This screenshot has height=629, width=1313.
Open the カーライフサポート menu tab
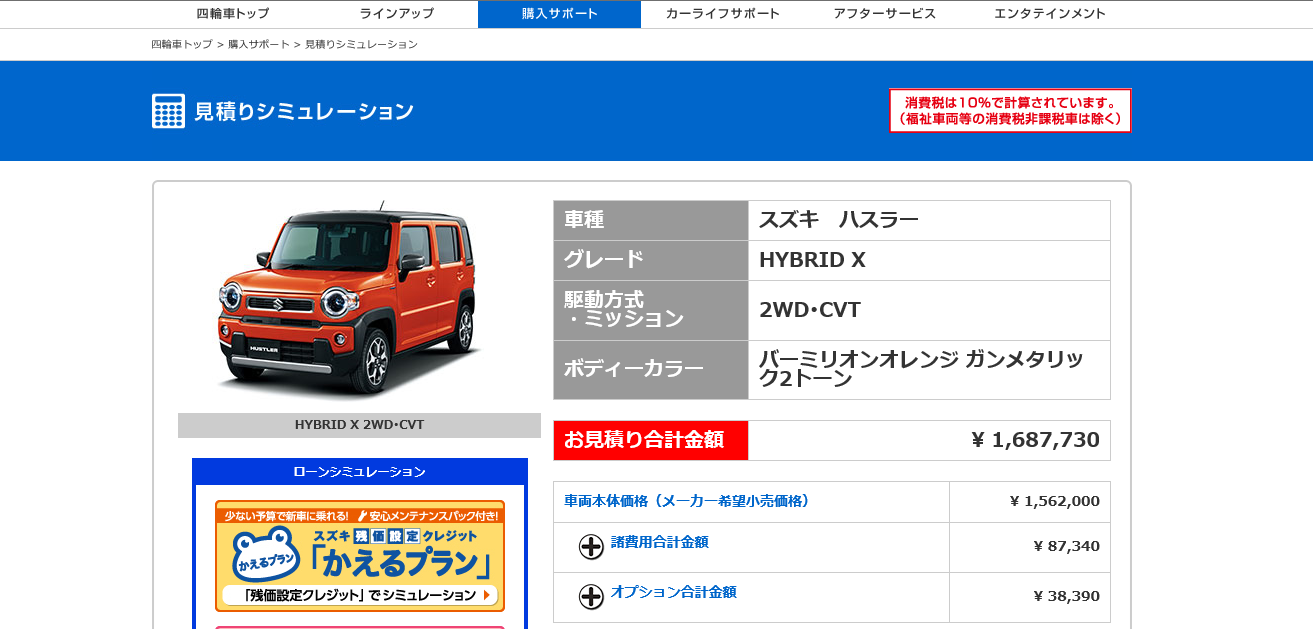(x=723, y=14)
